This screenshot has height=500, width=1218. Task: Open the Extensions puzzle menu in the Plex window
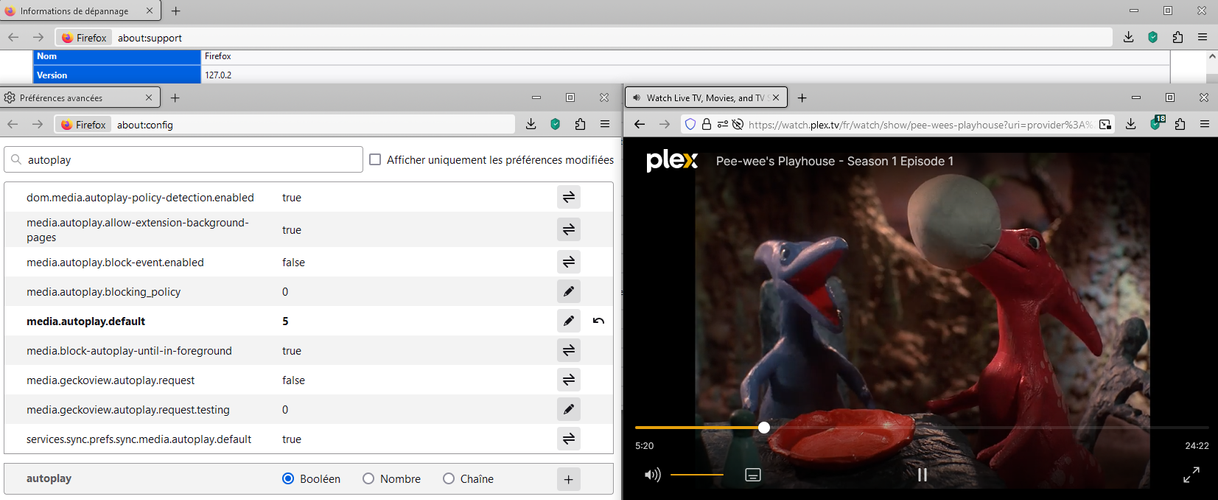[x=1179, y=124]
